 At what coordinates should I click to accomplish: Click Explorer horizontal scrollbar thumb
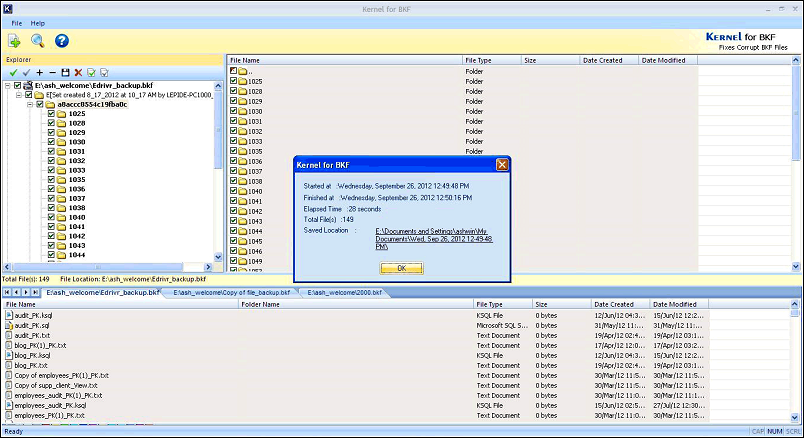click(x=97, y=267)
